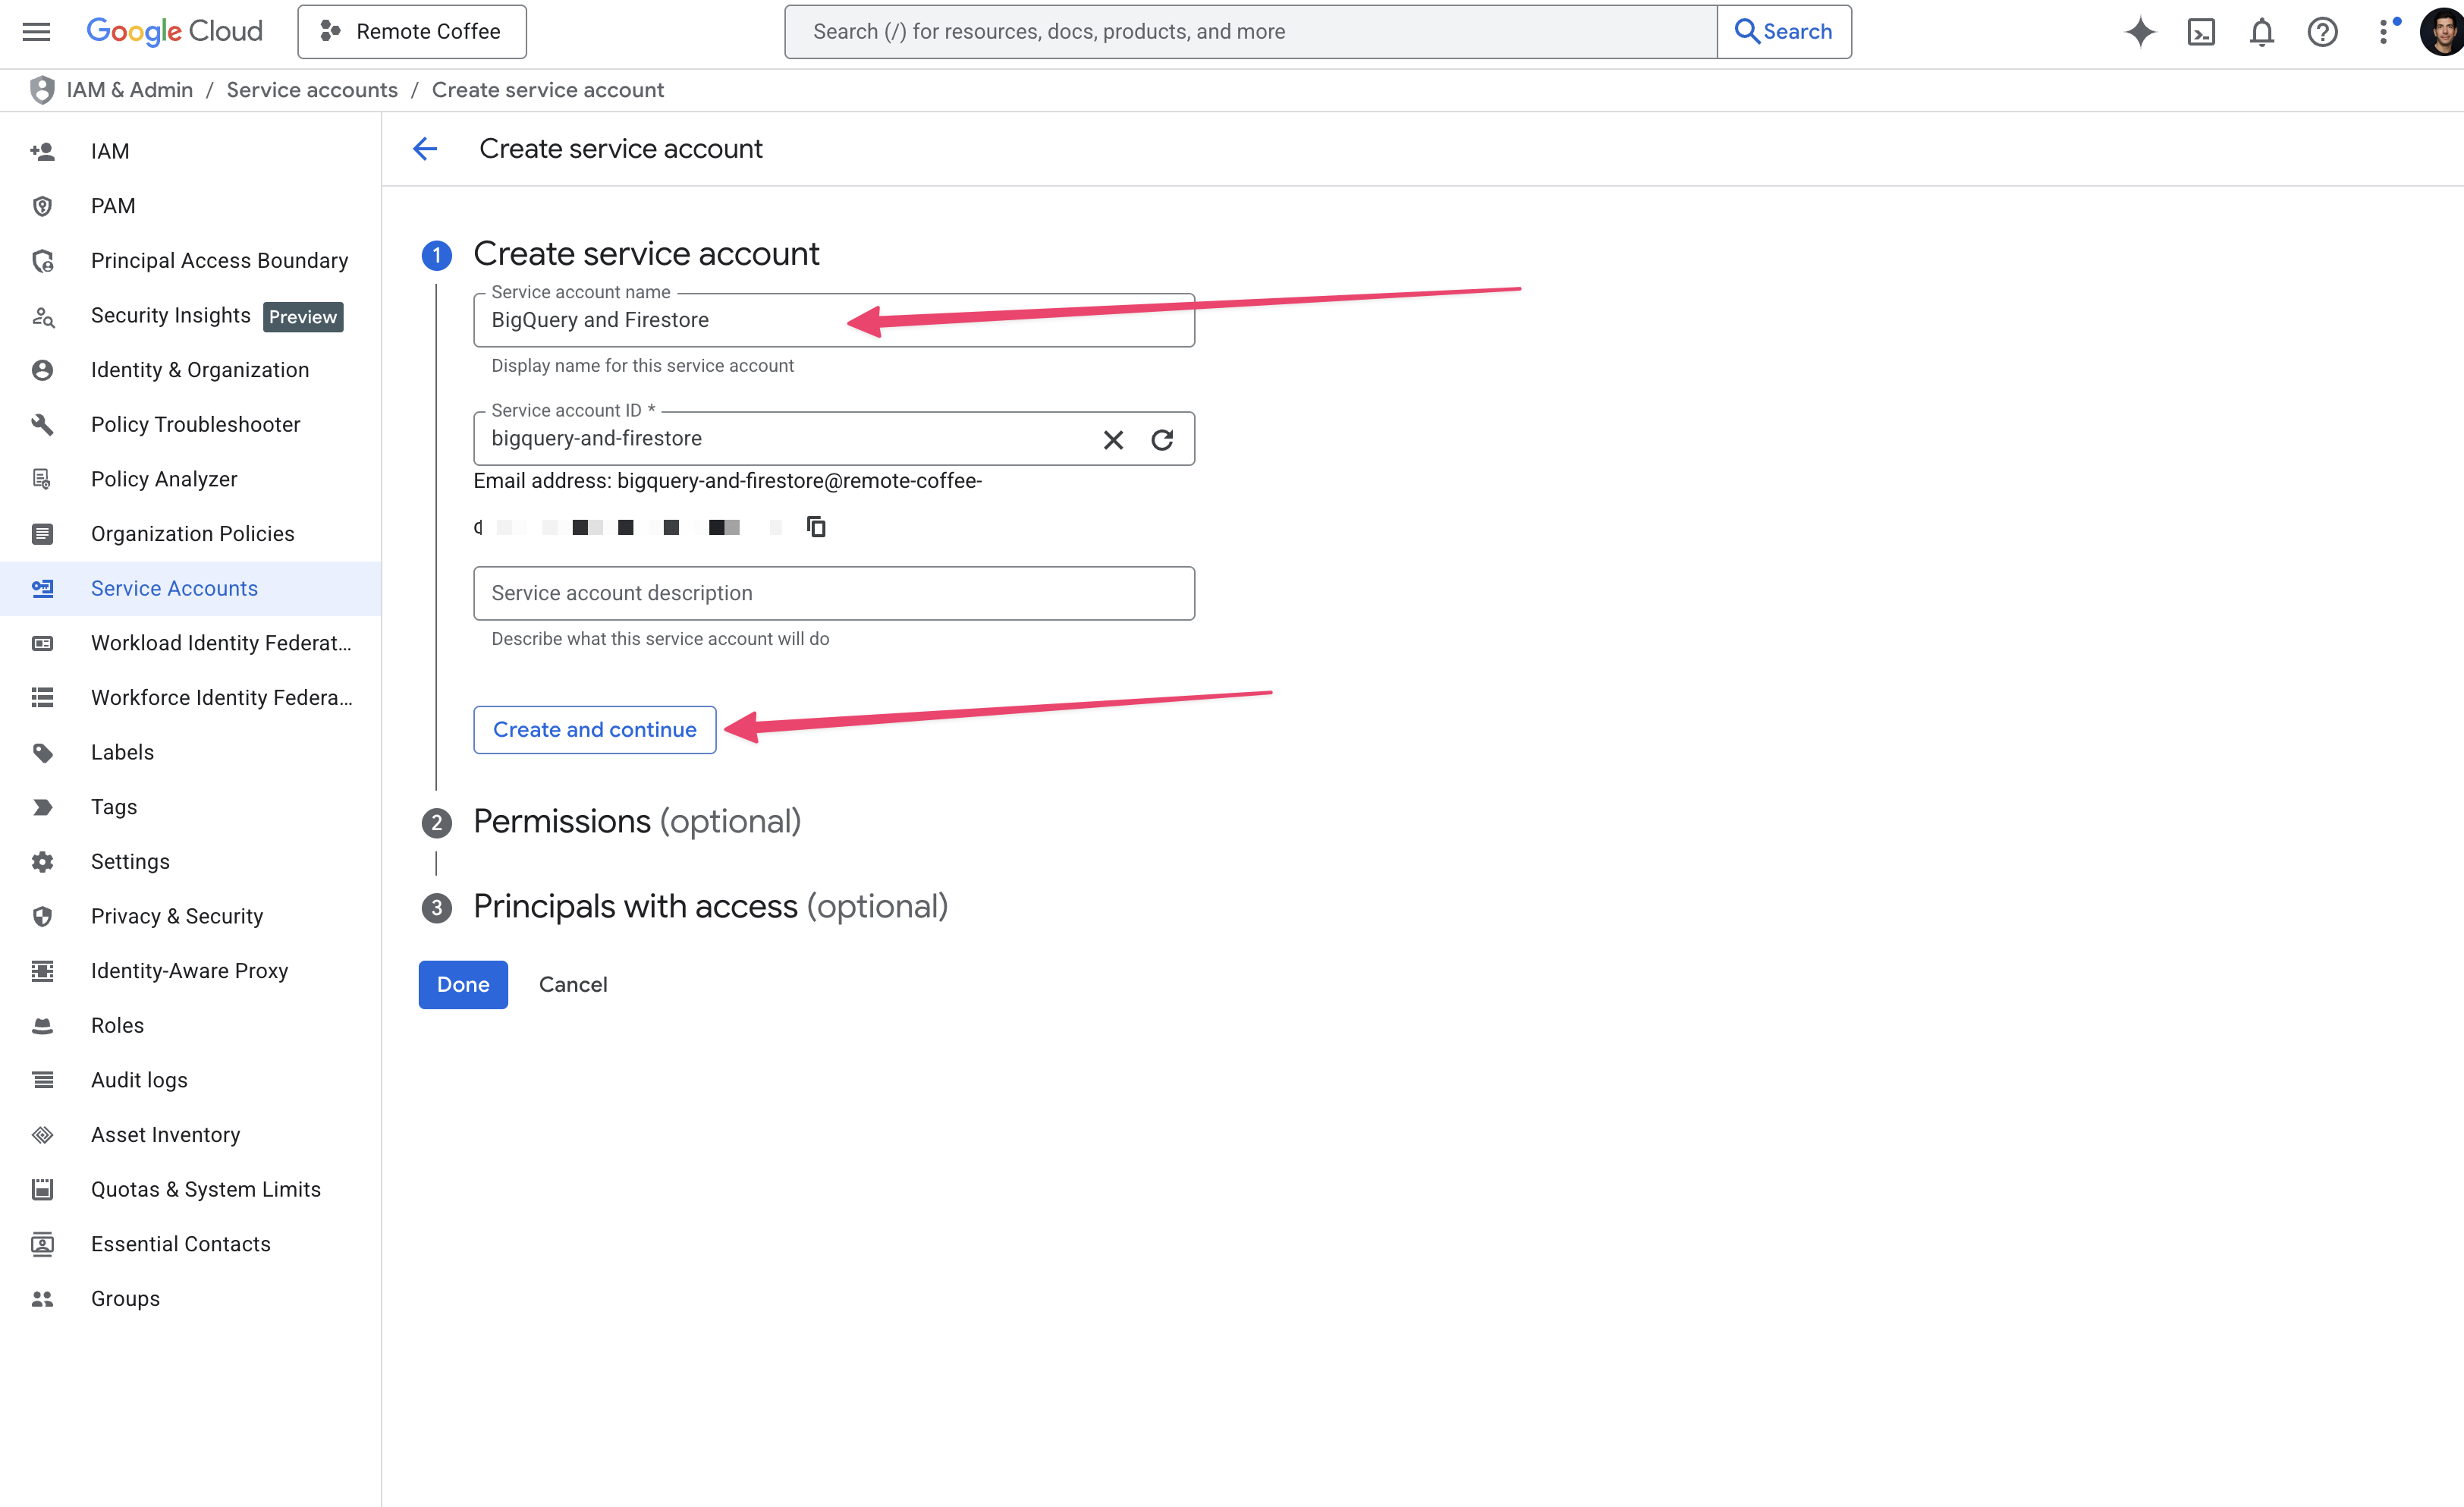Focus the Service account description field

(x=833, y=593)
